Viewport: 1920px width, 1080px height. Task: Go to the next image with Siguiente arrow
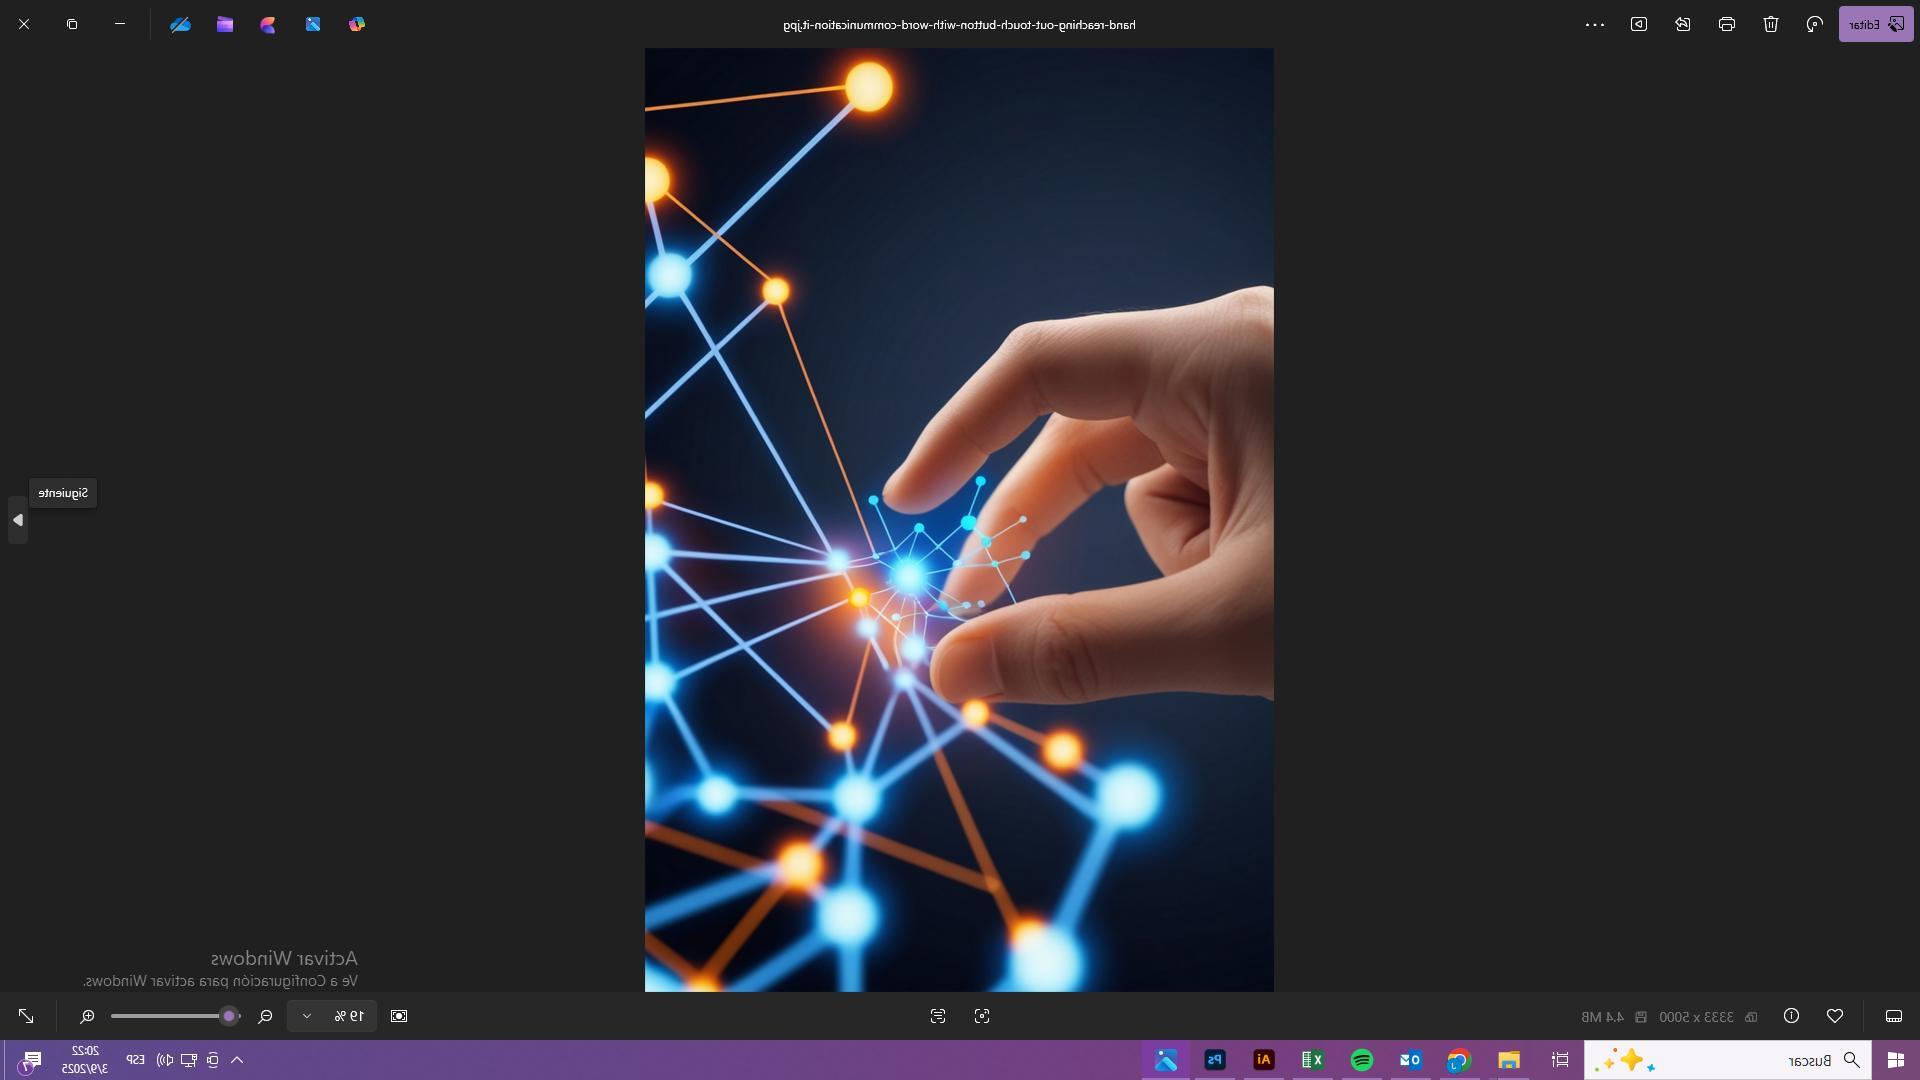[x=17, y=520]
